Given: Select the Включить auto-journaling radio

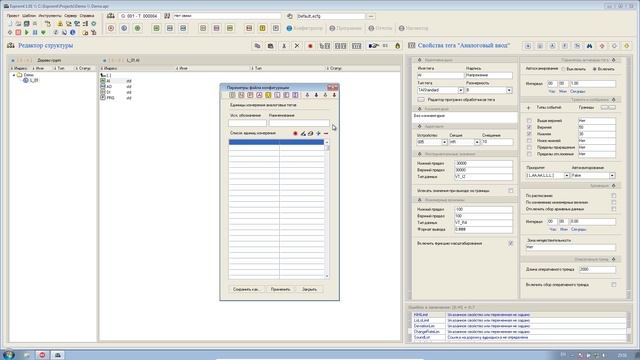Looking at the screenshot, I should [x=594, y=69].
